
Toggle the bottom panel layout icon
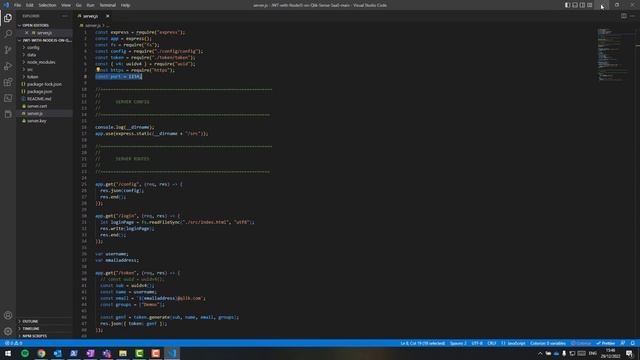[575, 5]
